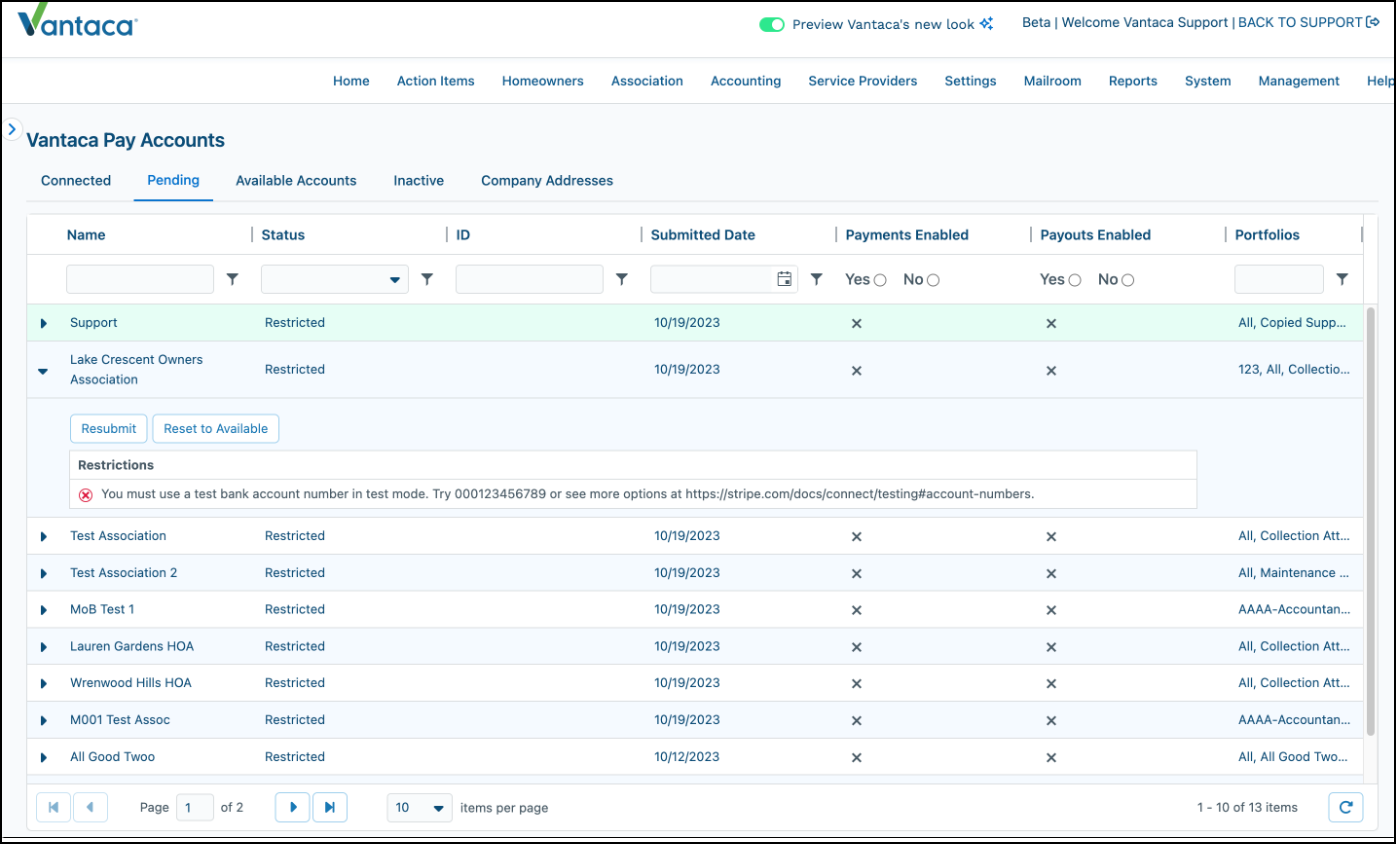Expand the All Good Twoo row
This screenshot has height=844, width=1396.
43,757
